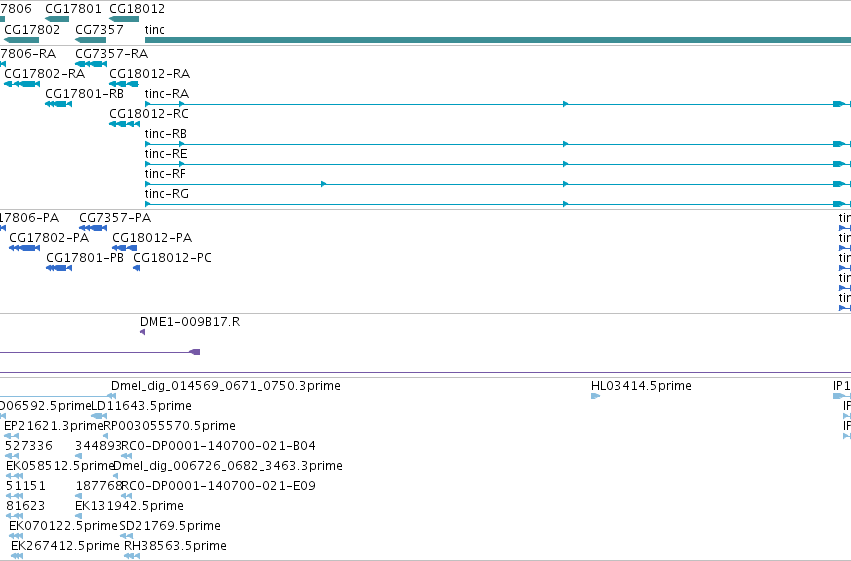Open Dmel_dig_006726_0682_3463.3prime EST label

pyautogui.click(x=228, y=467)
